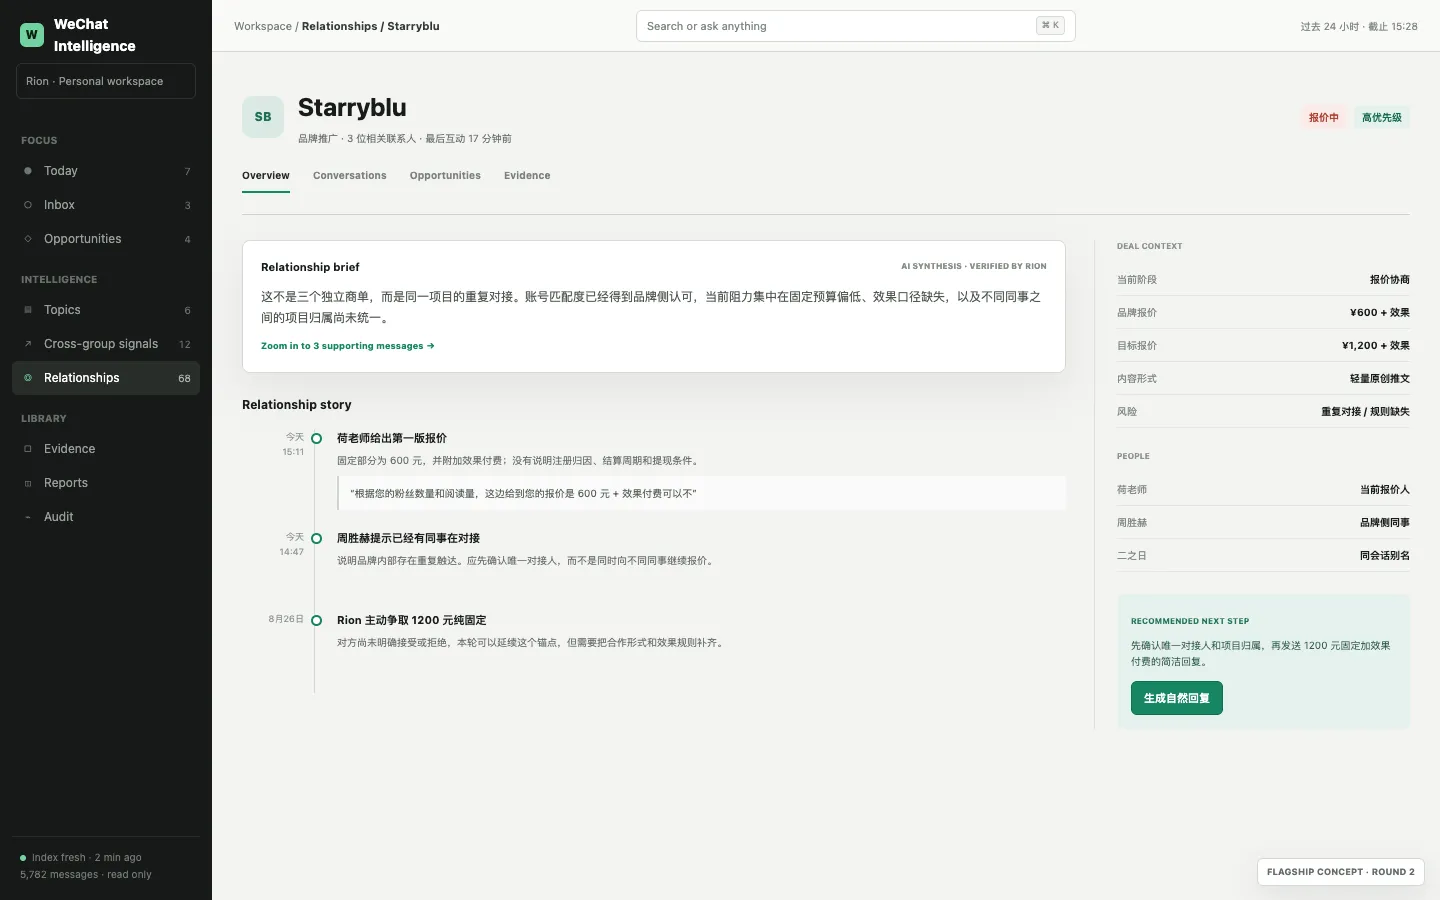This screenshot has height=900, width=1440.
Task: Click the Audit dash icon
Action: tap(28, 517)
